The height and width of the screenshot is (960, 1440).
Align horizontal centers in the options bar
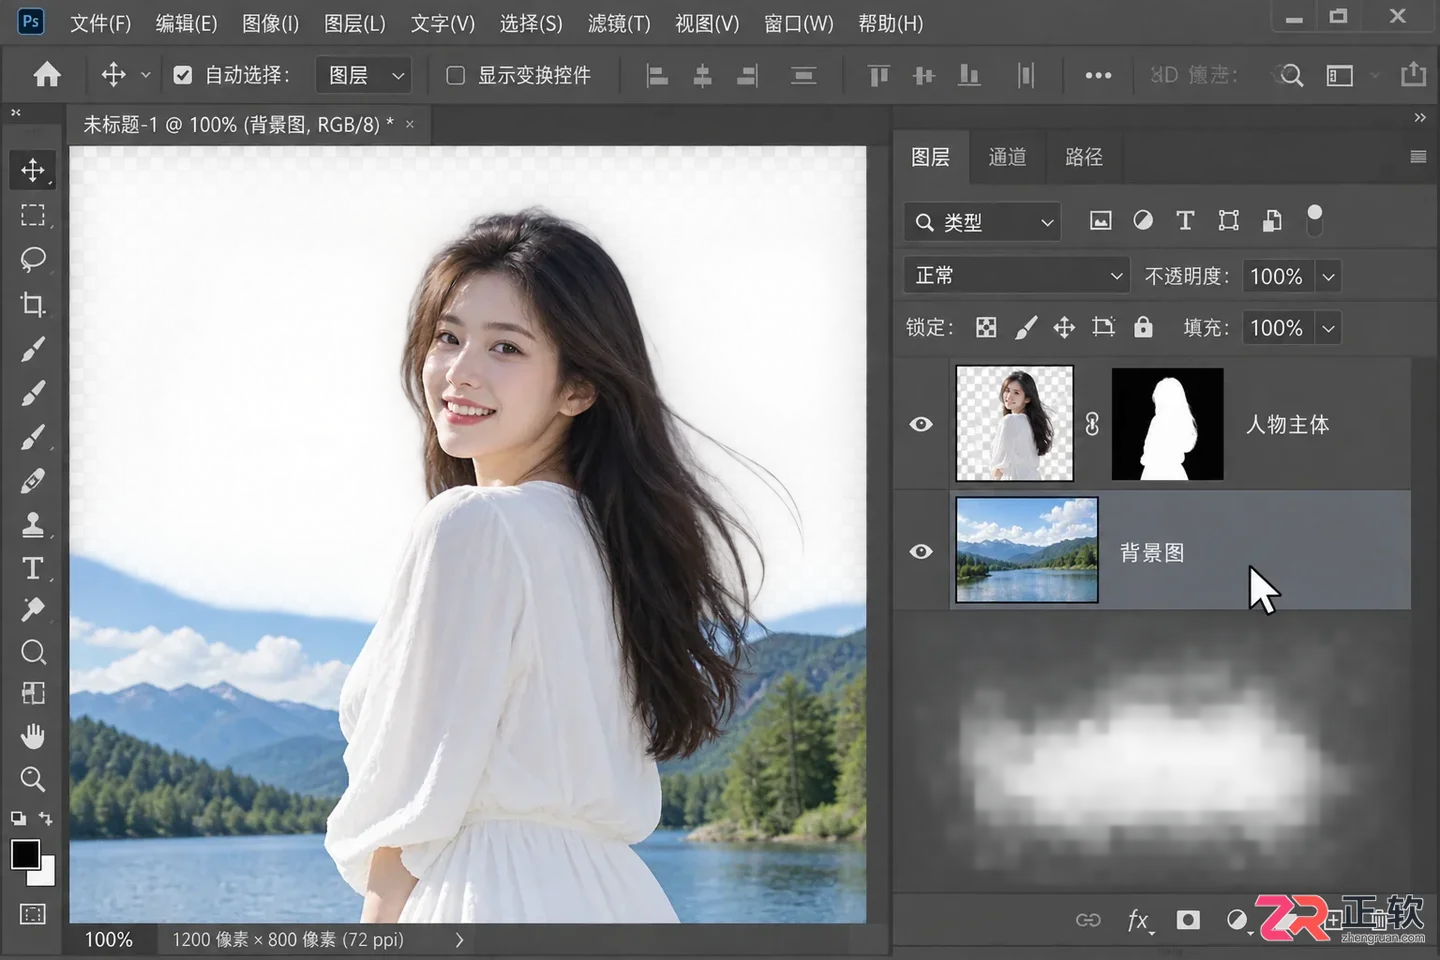(703, 75)
